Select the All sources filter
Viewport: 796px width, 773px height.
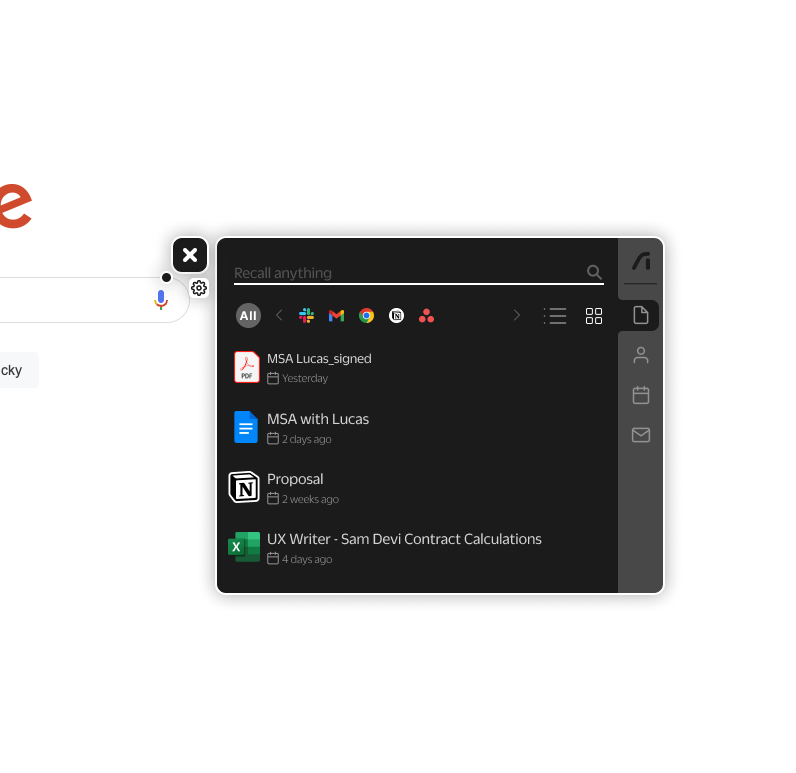[x=248, y=316]
